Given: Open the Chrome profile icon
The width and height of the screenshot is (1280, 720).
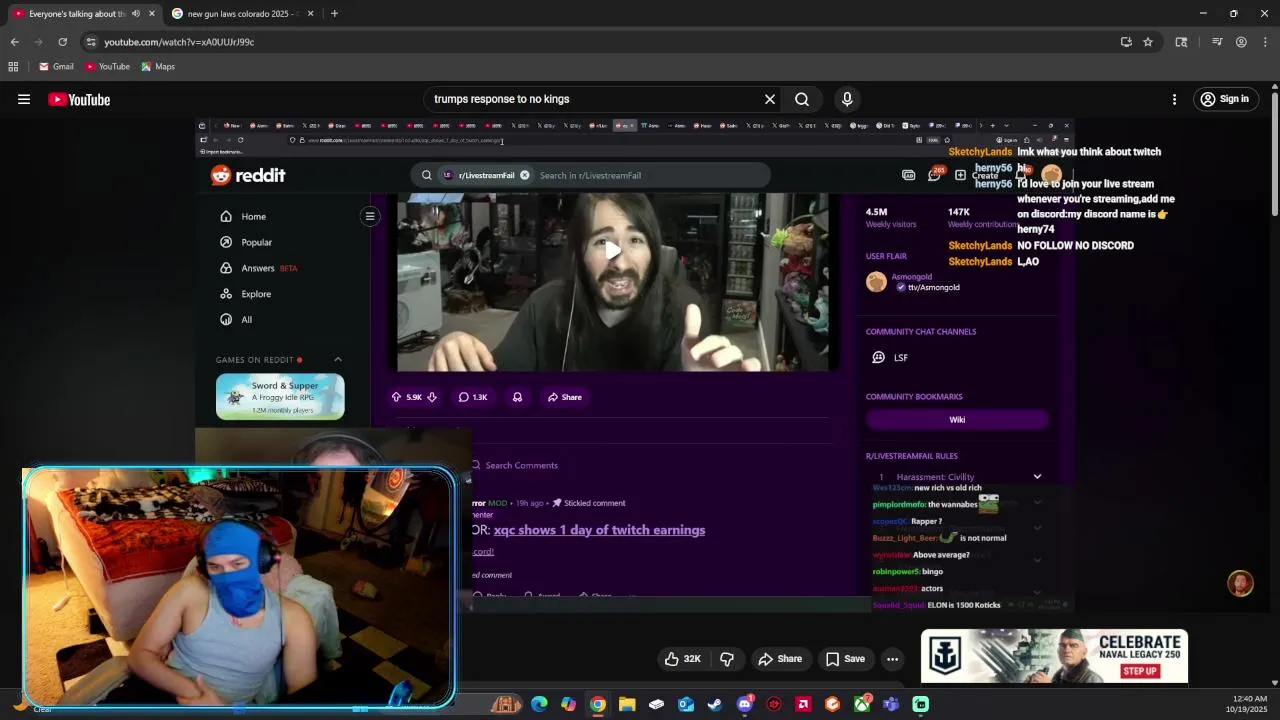Looking at the screenshot, I should coord(1241,42).
